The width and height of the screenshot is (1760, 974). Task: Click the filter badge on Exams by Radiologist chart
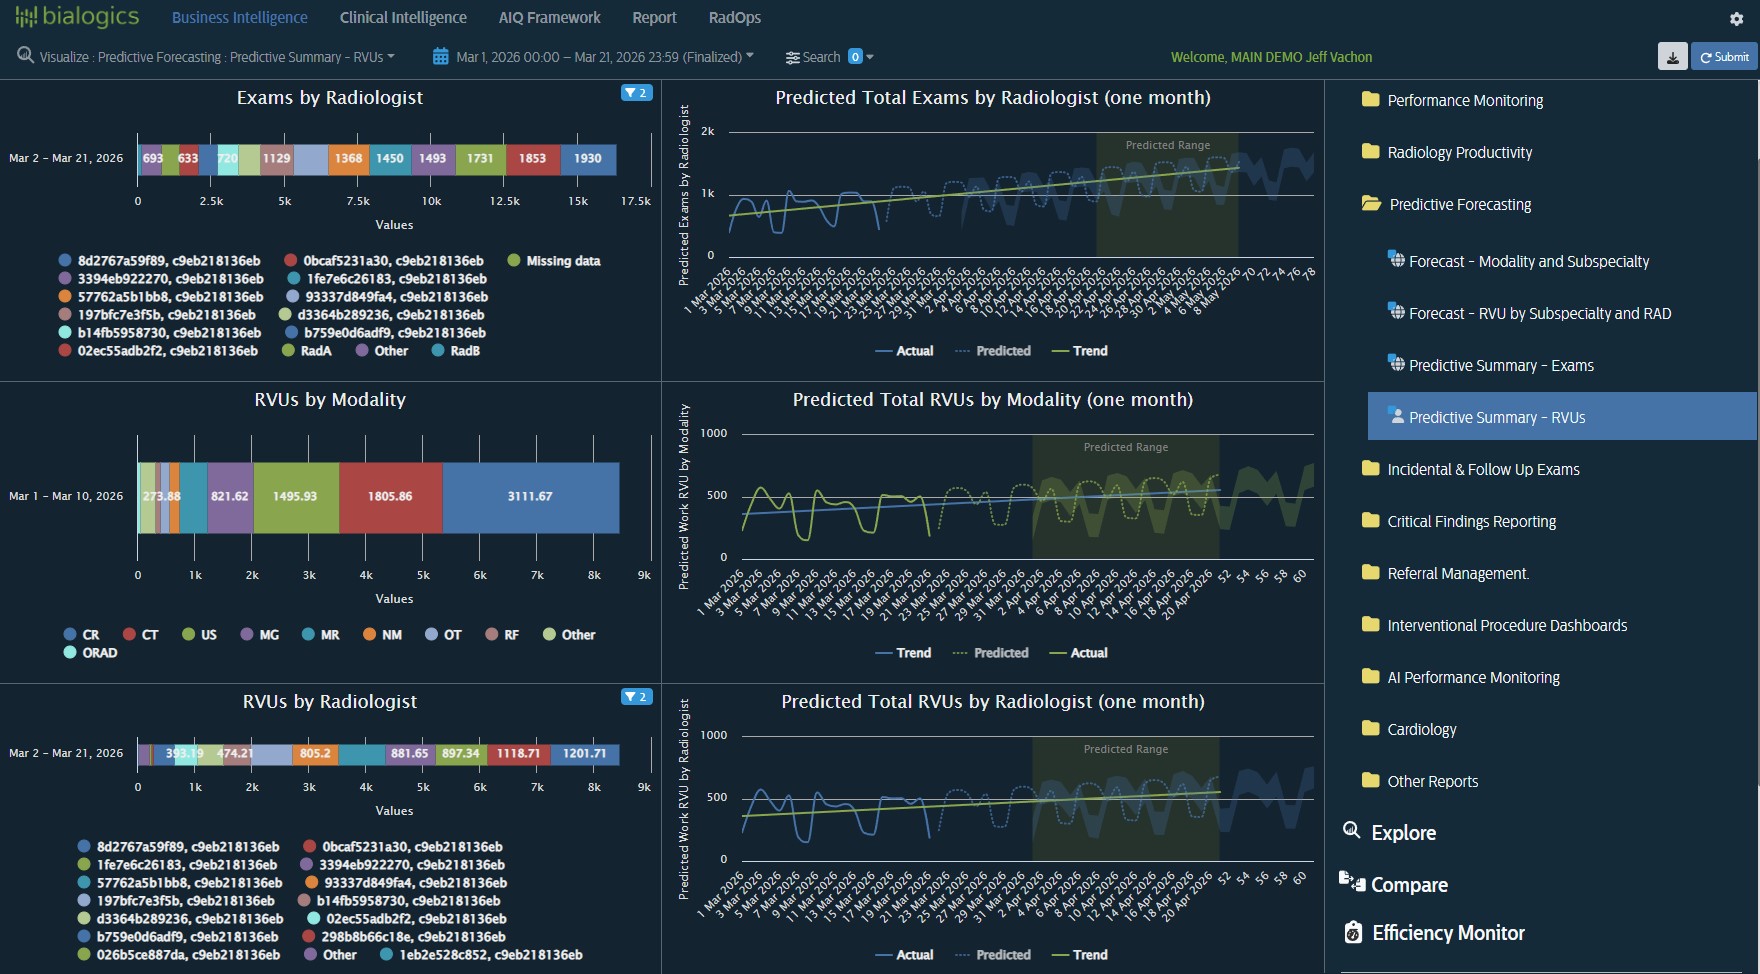click(x=636, y=91)
